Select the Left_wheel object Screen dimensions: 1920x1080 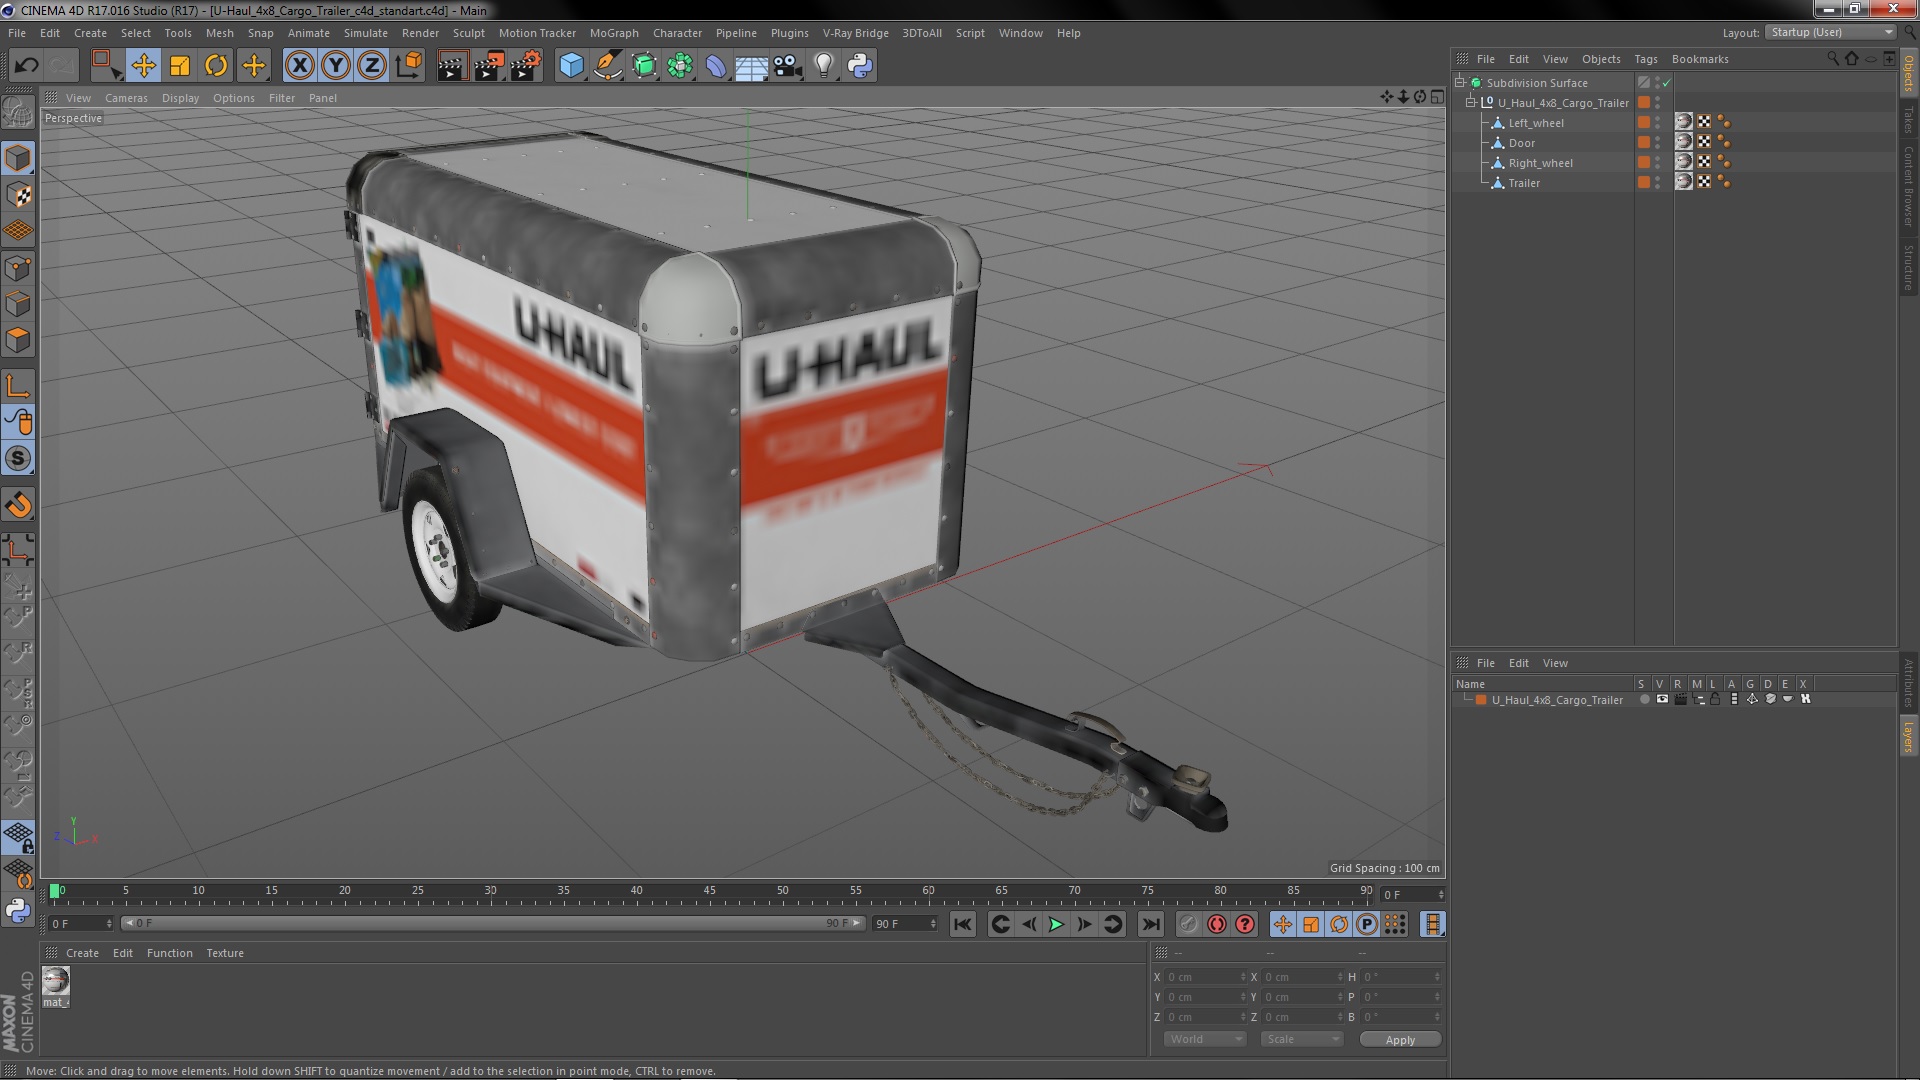(x=1536, y=123)
